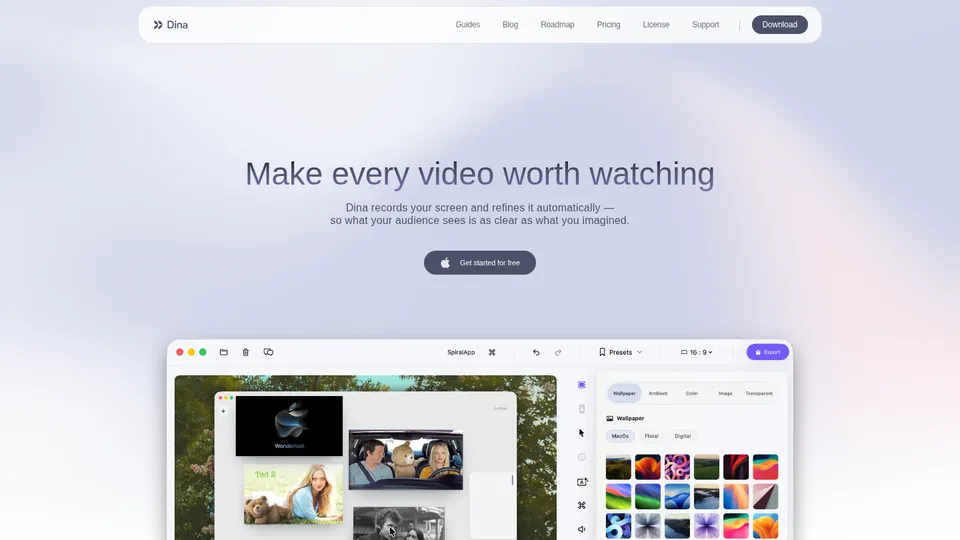Viewport: 960px width, 540px height.
Task: Select the circular webcam icon in sidebar
Action: [582, 457]
